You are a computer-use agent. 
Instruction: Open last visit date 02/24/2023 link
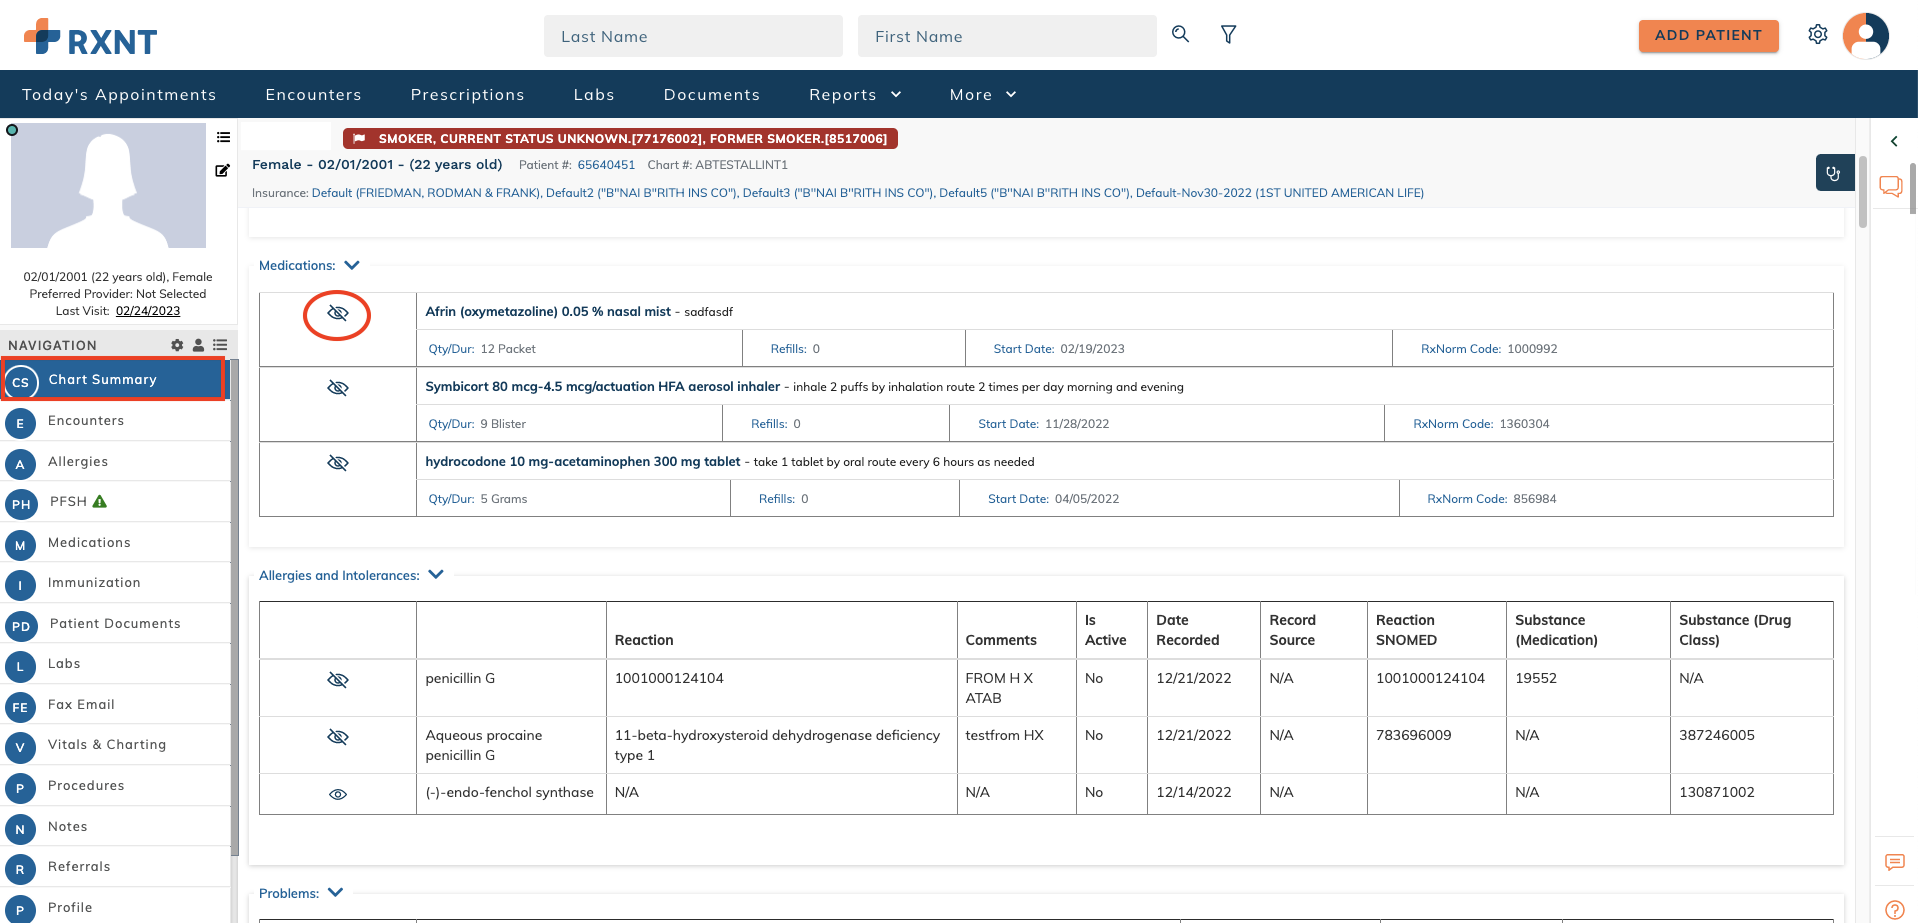148,311
